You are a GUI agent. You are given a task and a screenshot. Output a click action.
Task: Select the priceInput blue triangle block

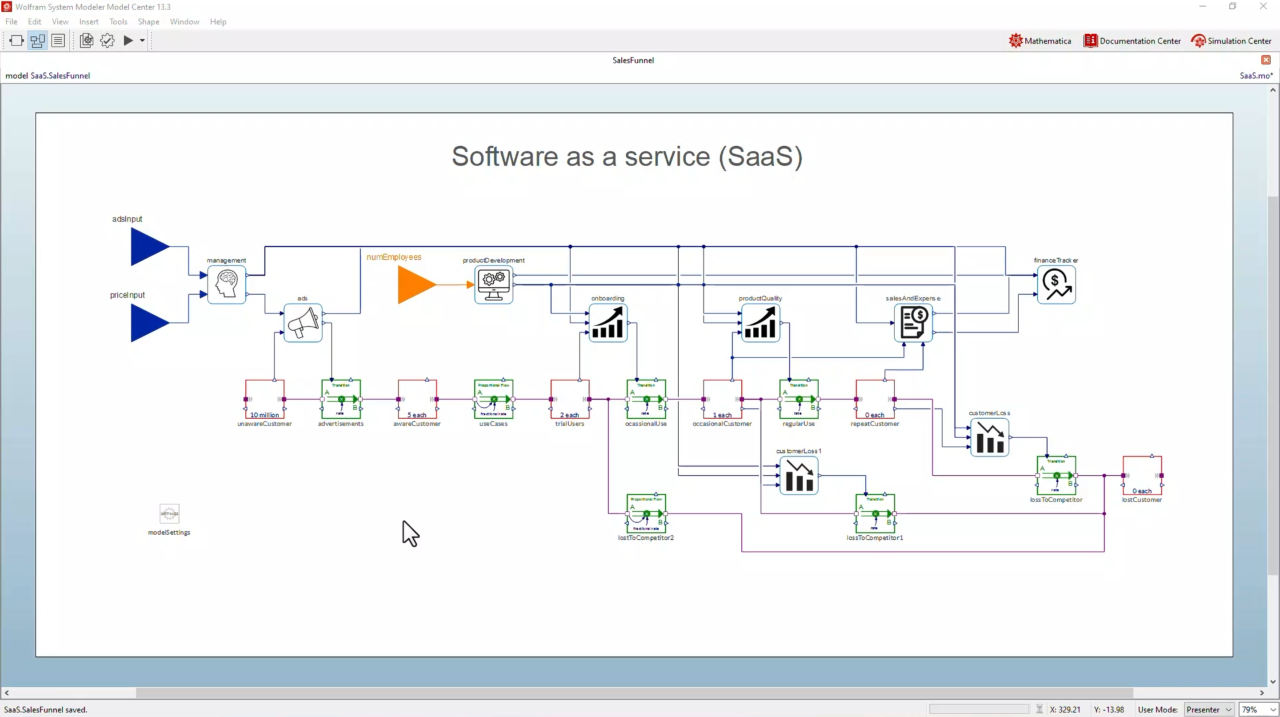pos(150,323)
